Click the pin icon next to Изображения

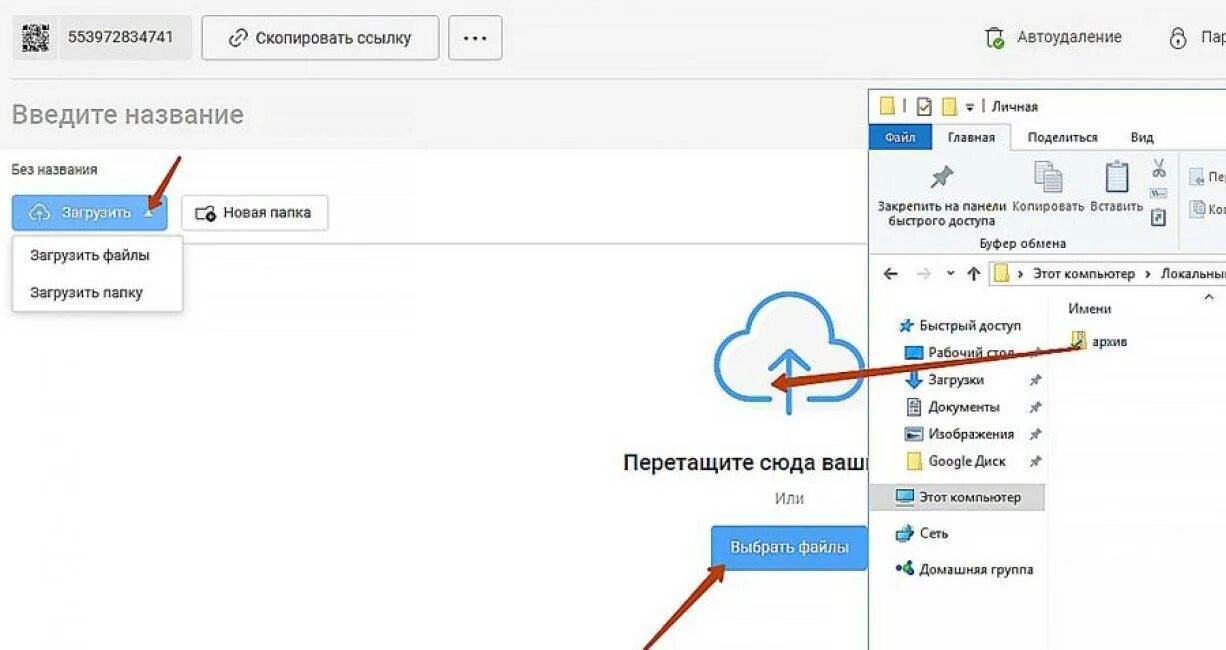point(1035,434)
